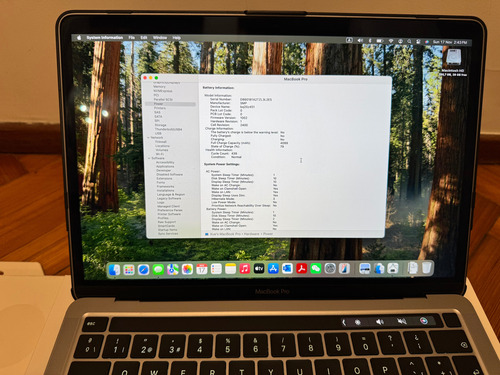Viewport: 500px width, 375px height.
Task: Click the Full Charge Capacity row
Action: (249, 143)
